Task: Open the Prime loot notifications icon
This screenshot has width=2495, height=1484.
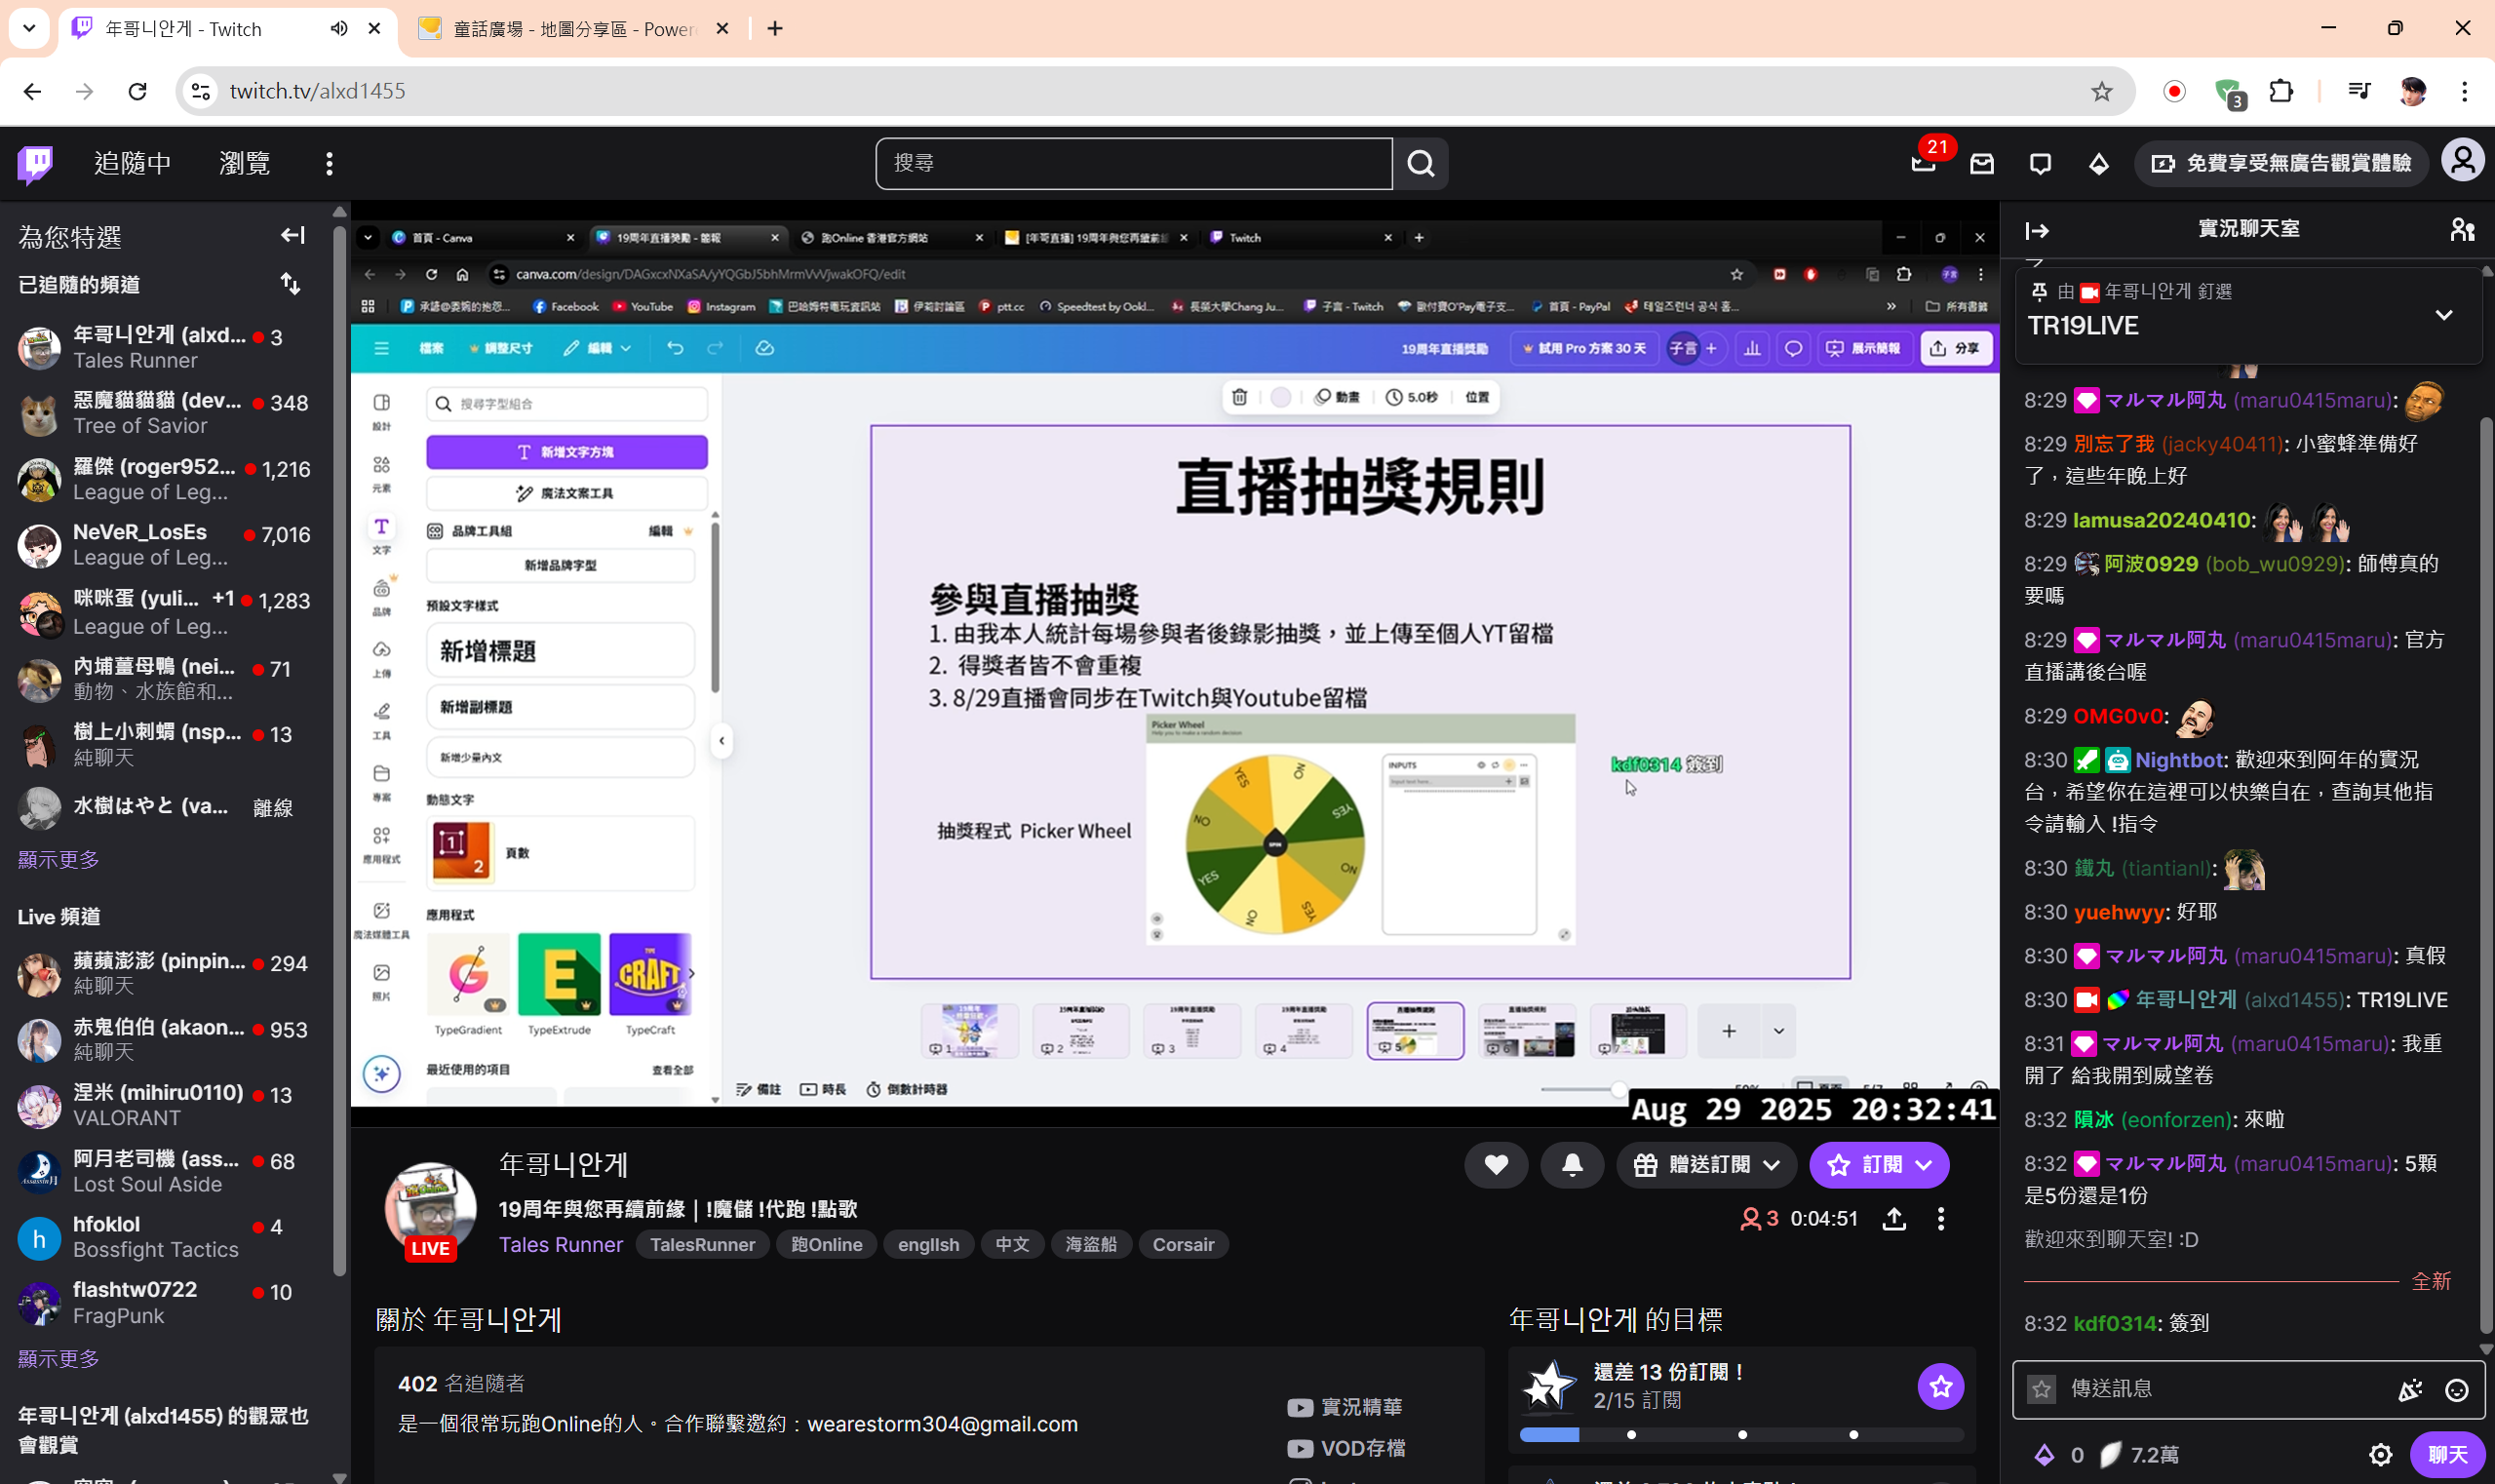Action: click(1923, 163)
